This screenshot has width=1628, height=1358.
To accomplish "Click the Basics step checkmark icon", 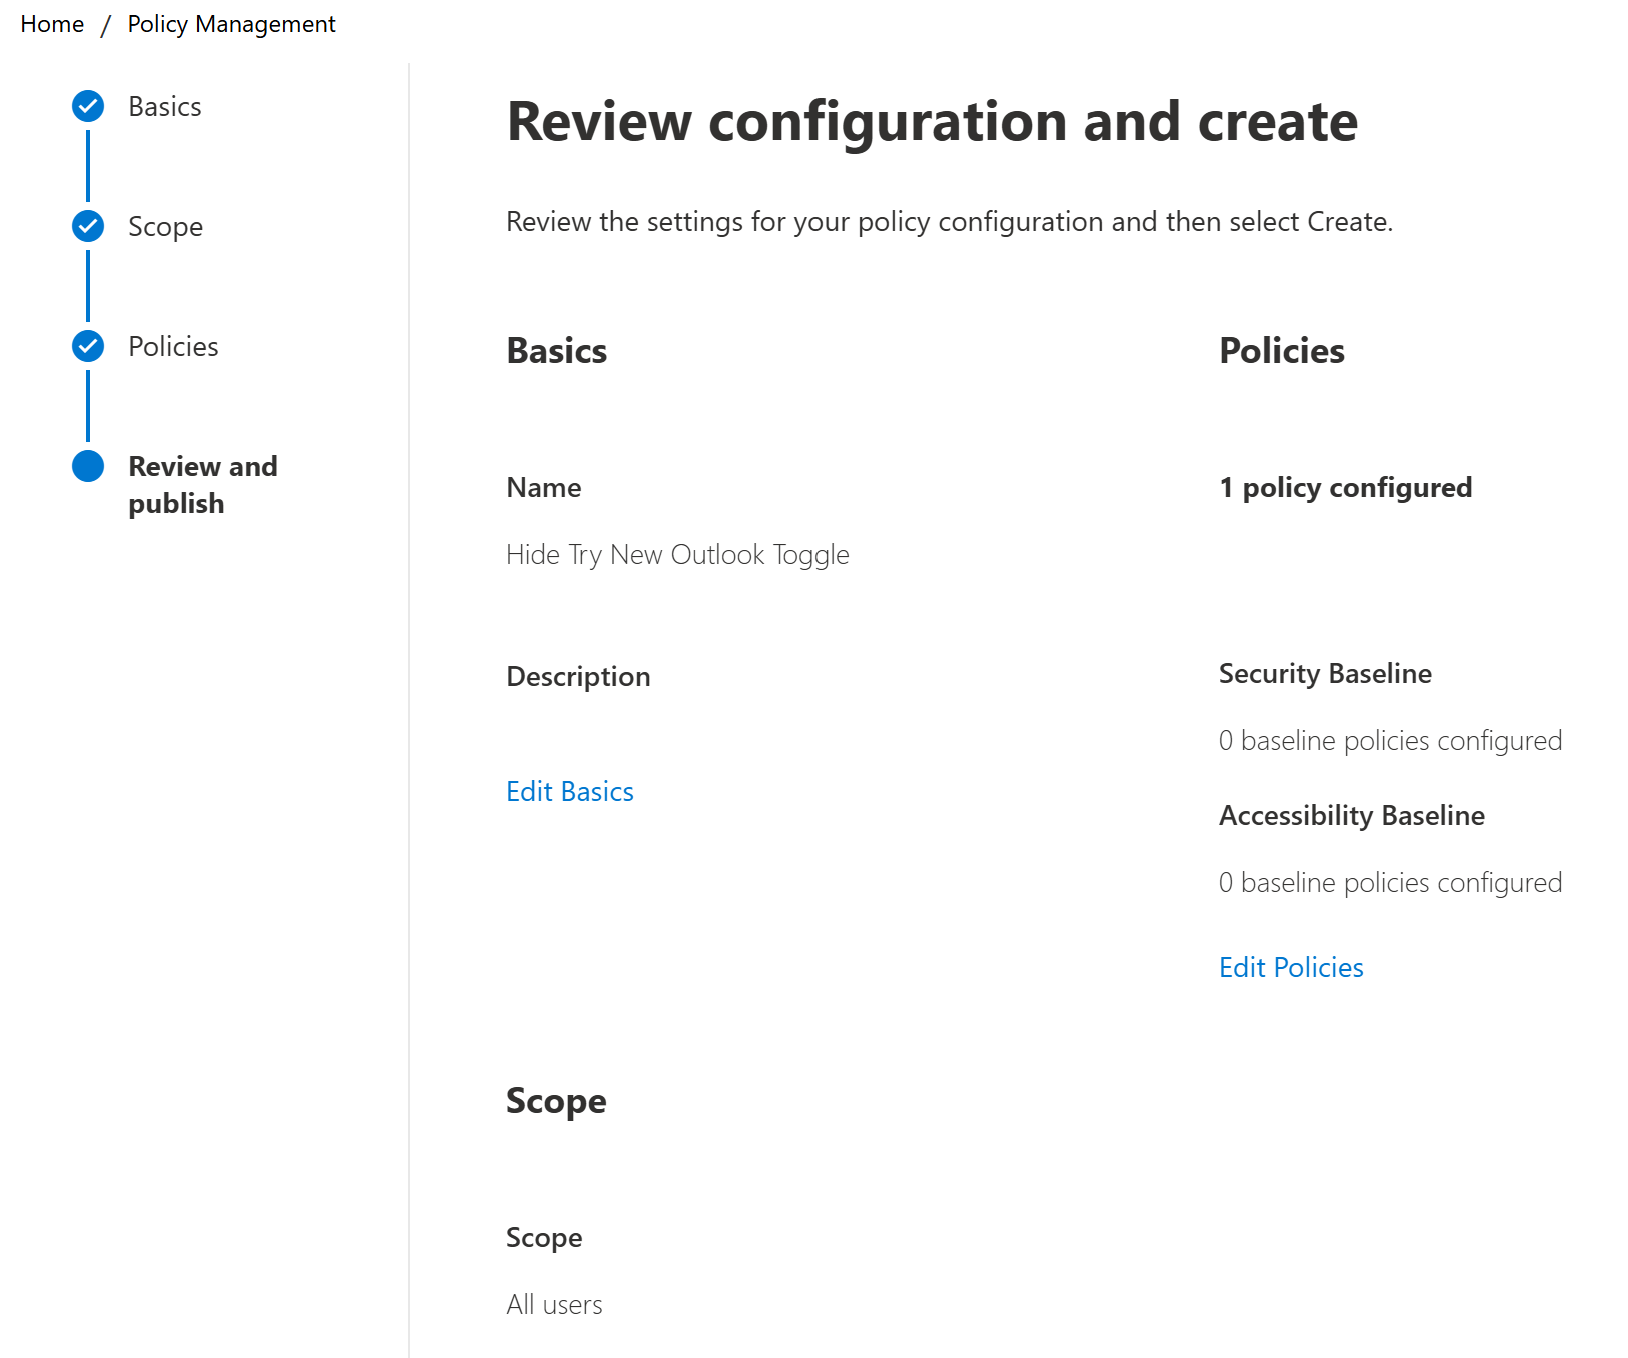I will 88,106.
